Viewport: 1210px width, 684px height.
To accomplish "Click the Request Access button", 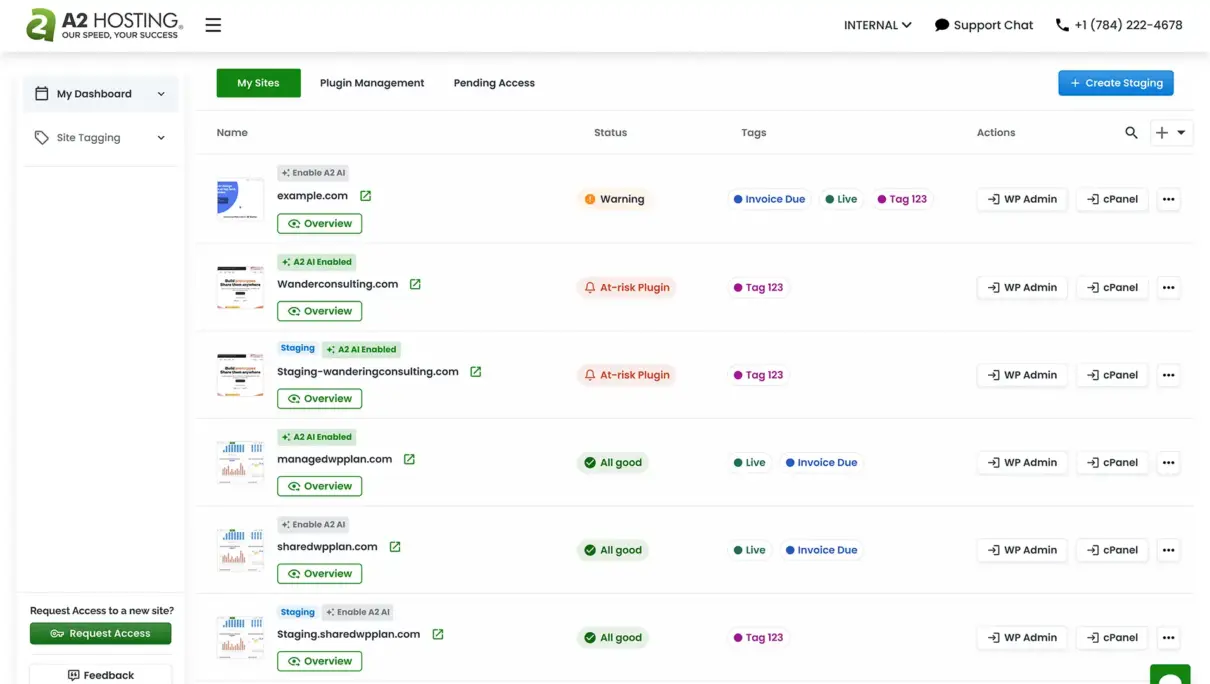I will pos(100,633).
